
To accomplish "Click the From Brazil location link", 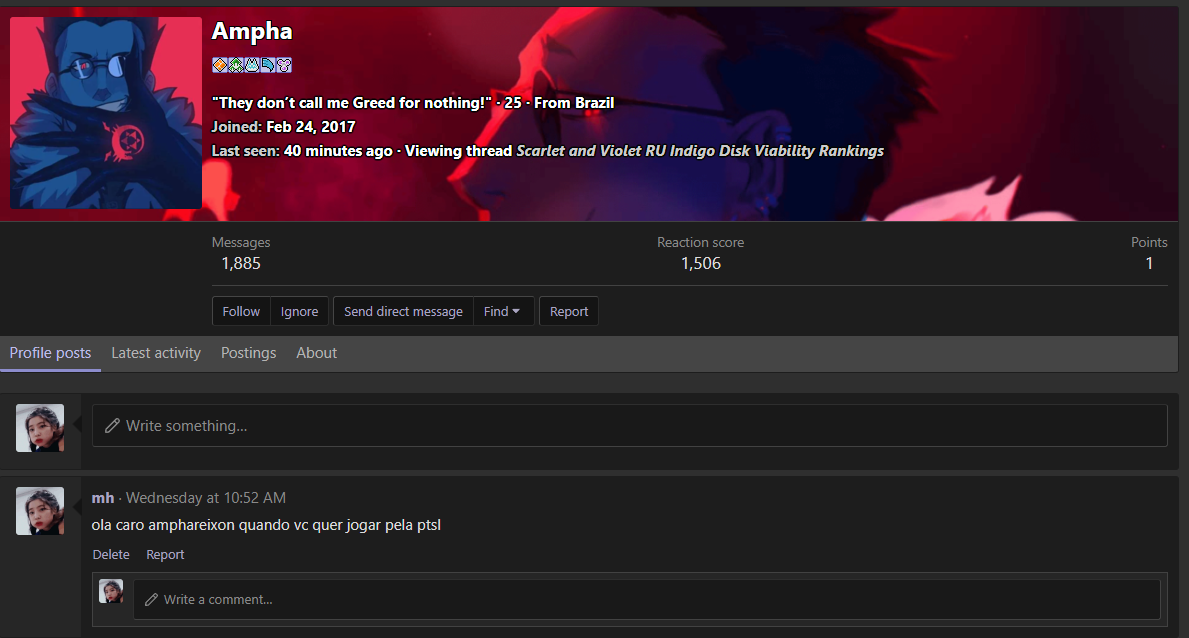I will (574, 102).
